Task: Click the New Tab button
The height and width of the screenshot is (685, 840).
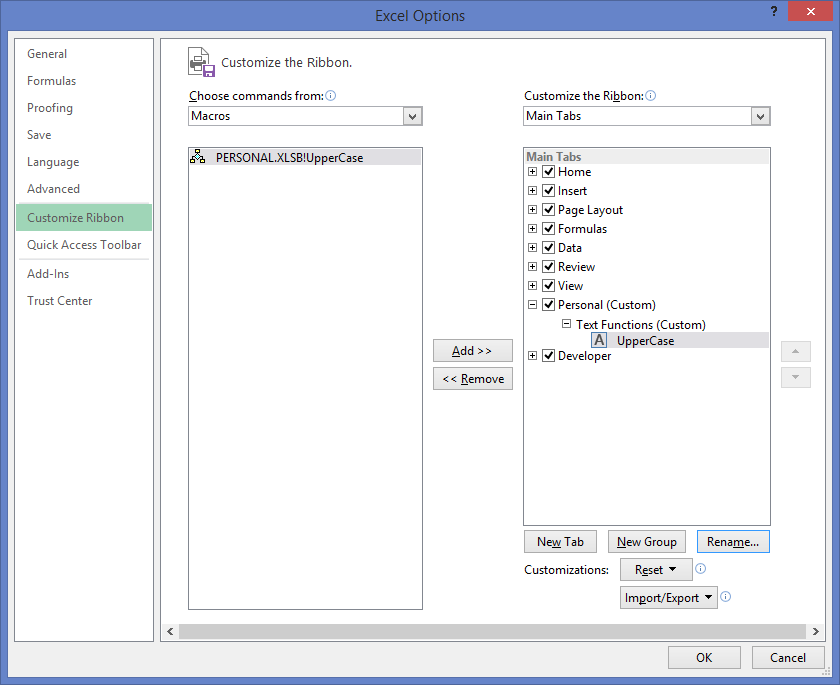Action: (x=560, y=541)
